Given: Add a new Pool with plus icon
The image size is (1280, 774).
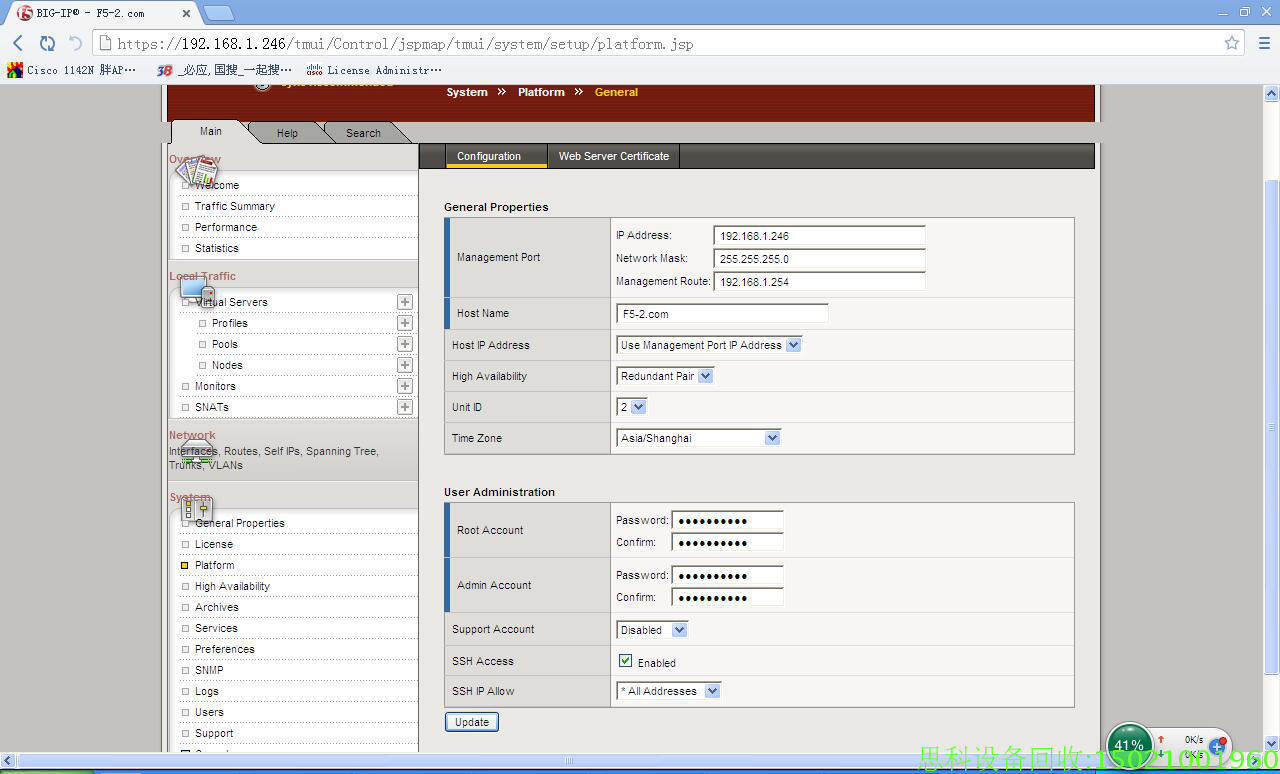Looking at the screenshot, I should tap(405, 344).
